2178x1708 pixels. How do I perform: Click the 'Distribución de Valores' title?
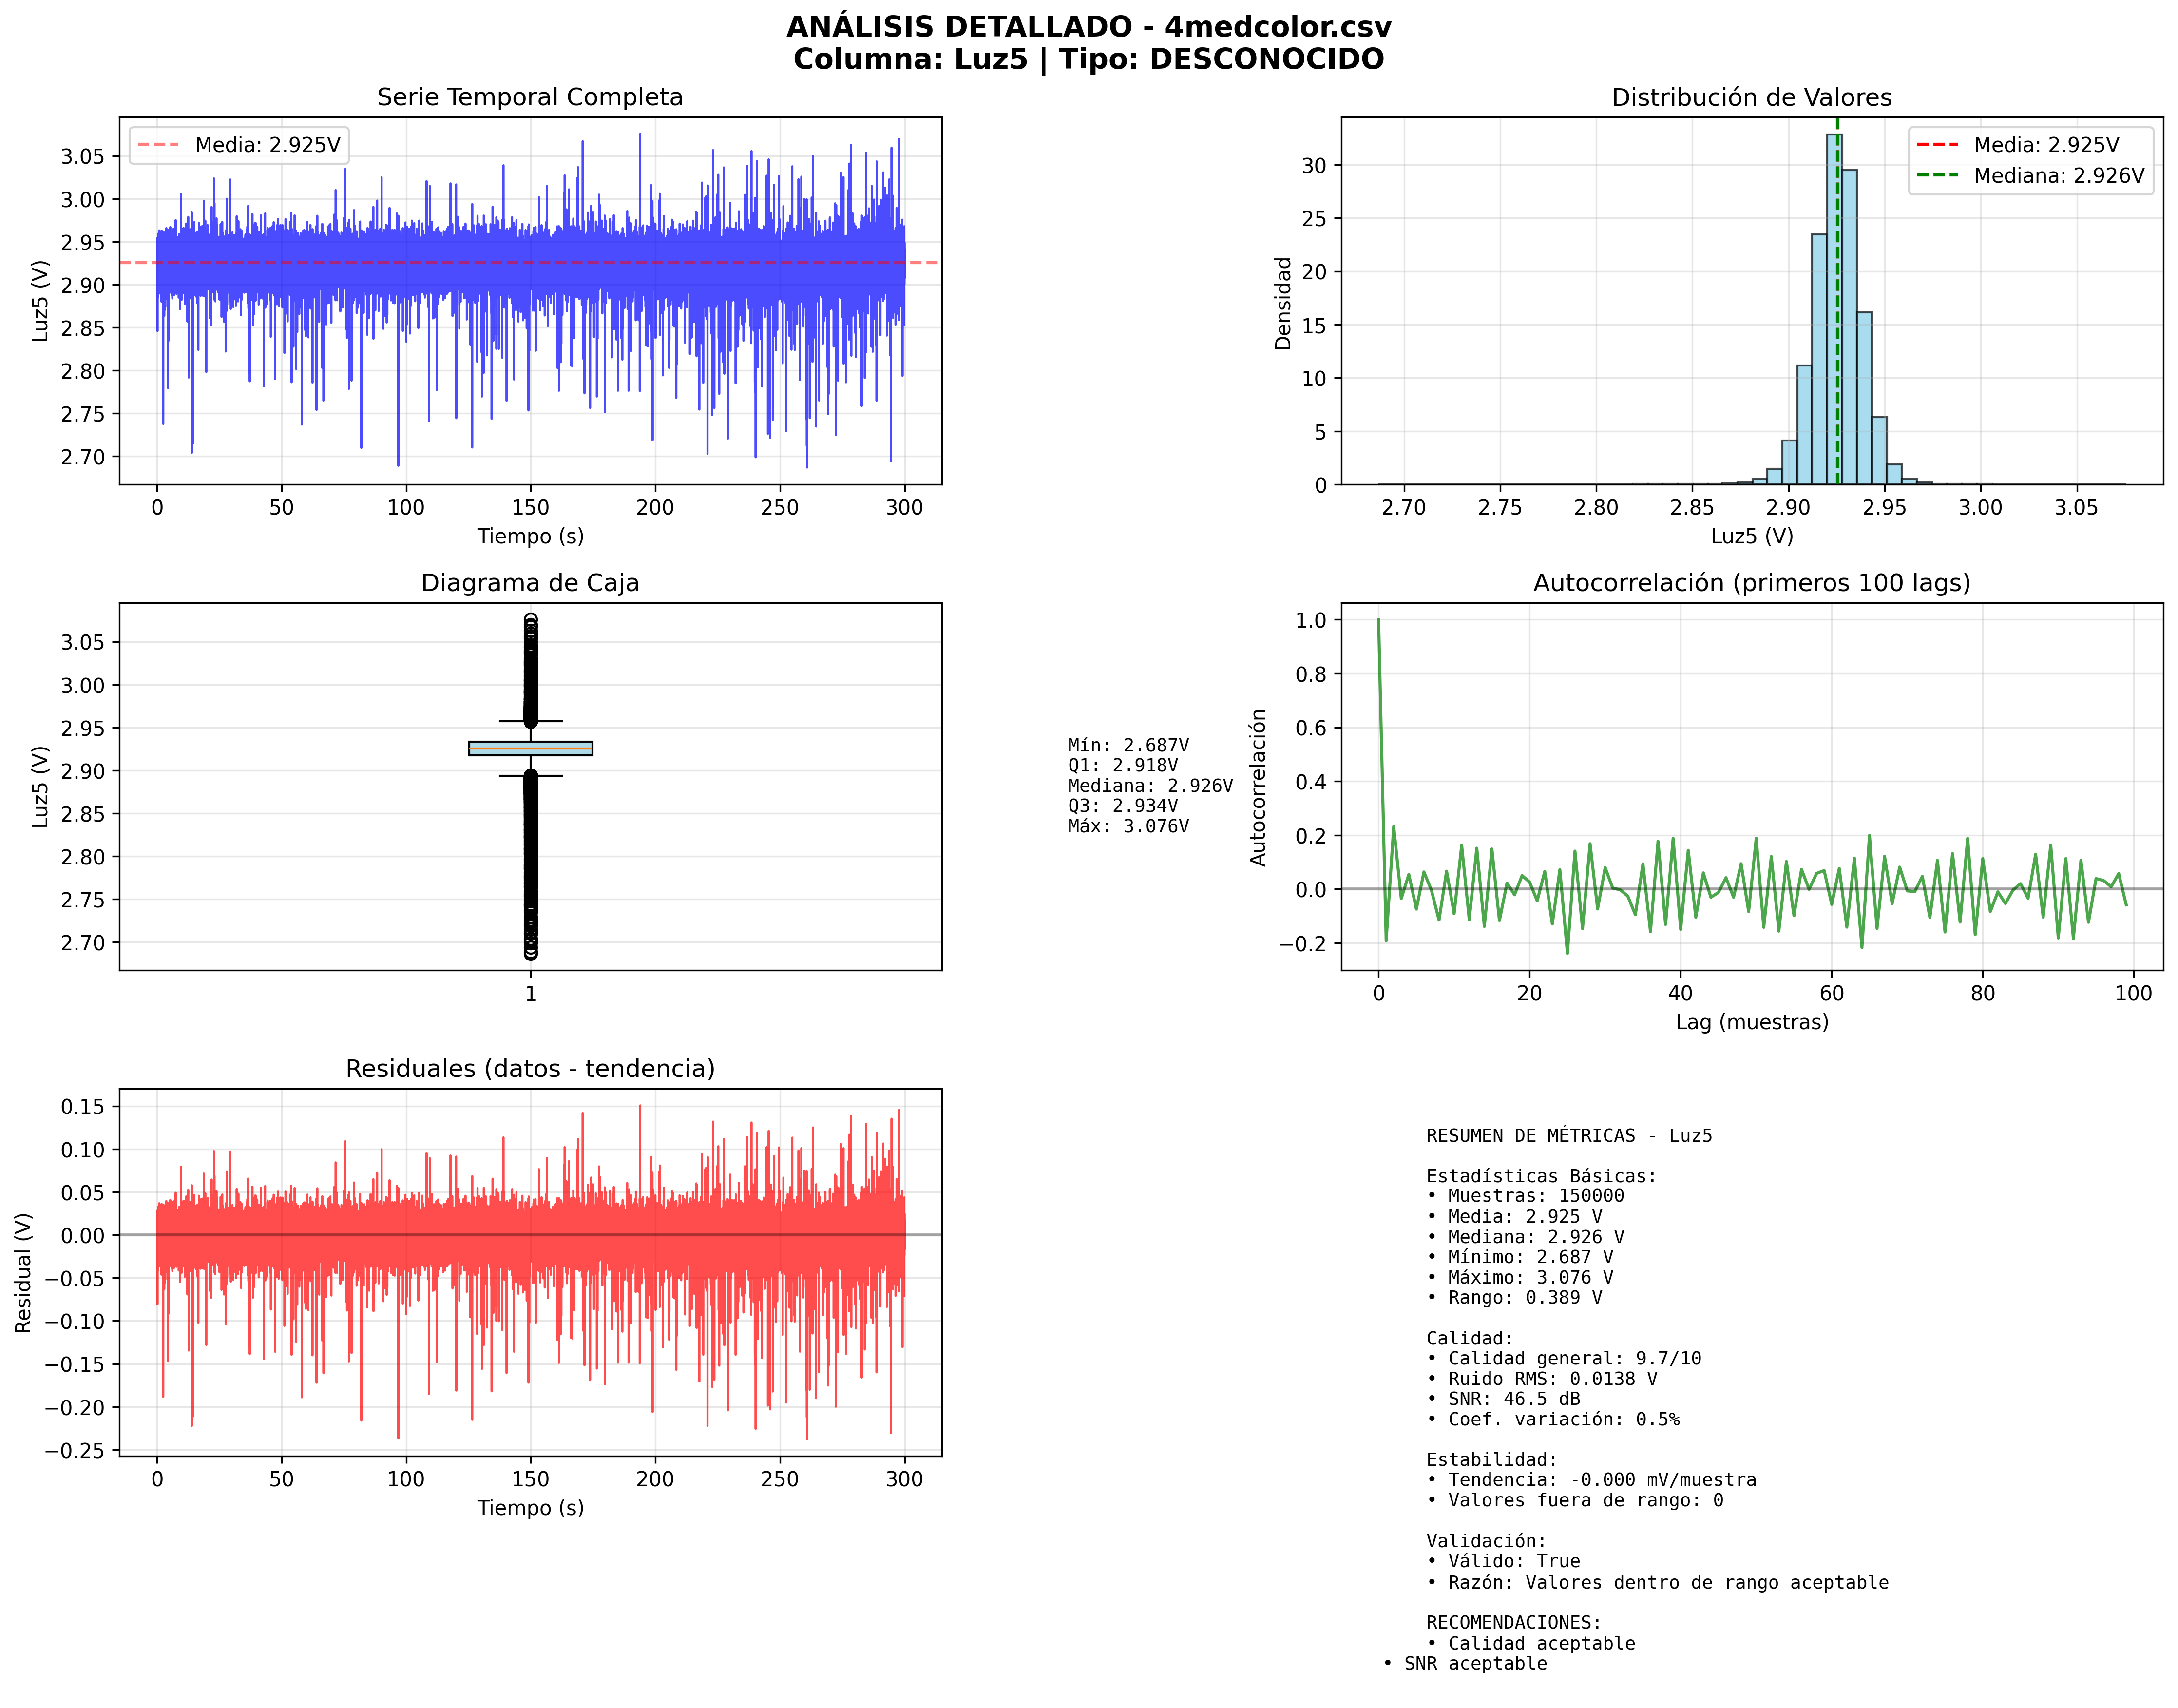pos(1751,97)
